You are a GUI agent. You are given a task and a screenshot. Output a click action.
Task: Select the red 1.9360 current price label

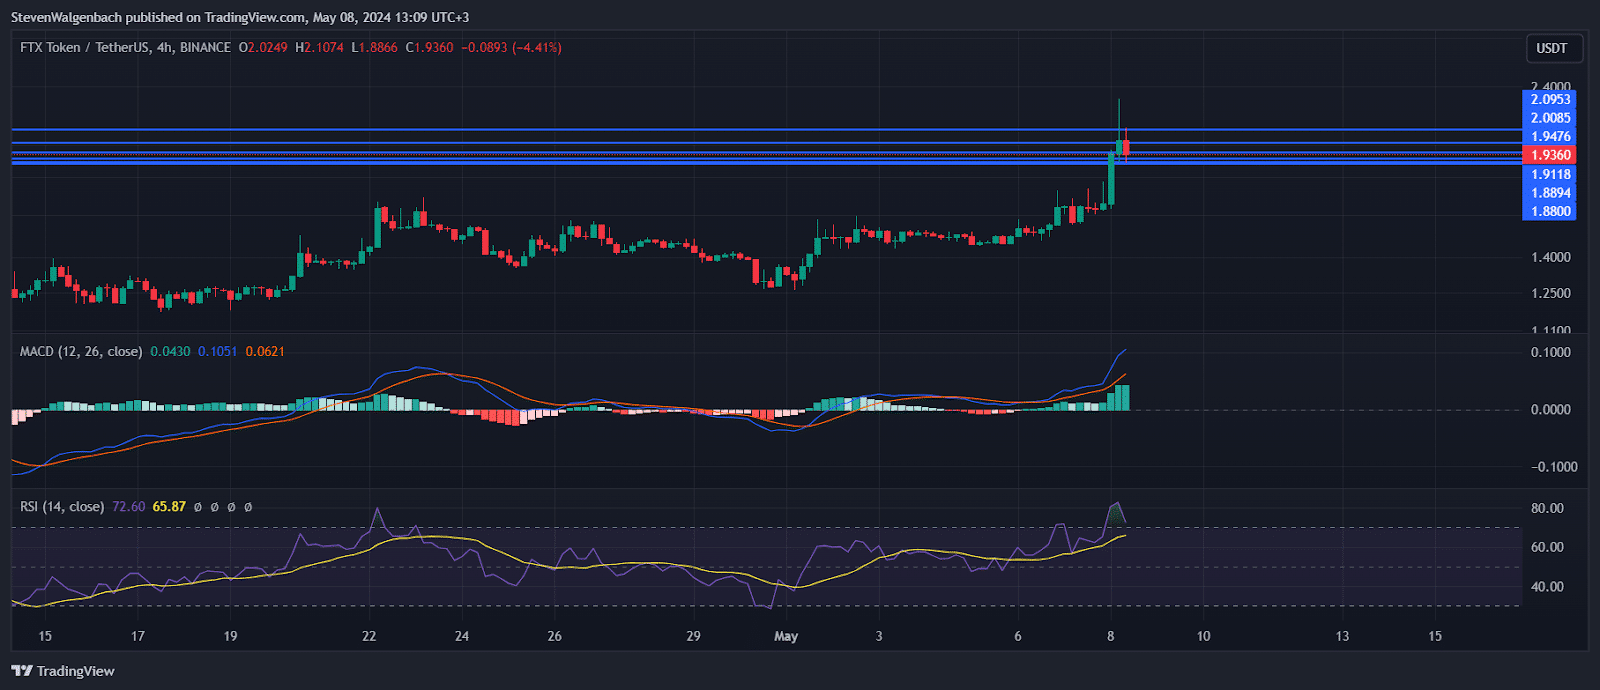(1550, 155)
